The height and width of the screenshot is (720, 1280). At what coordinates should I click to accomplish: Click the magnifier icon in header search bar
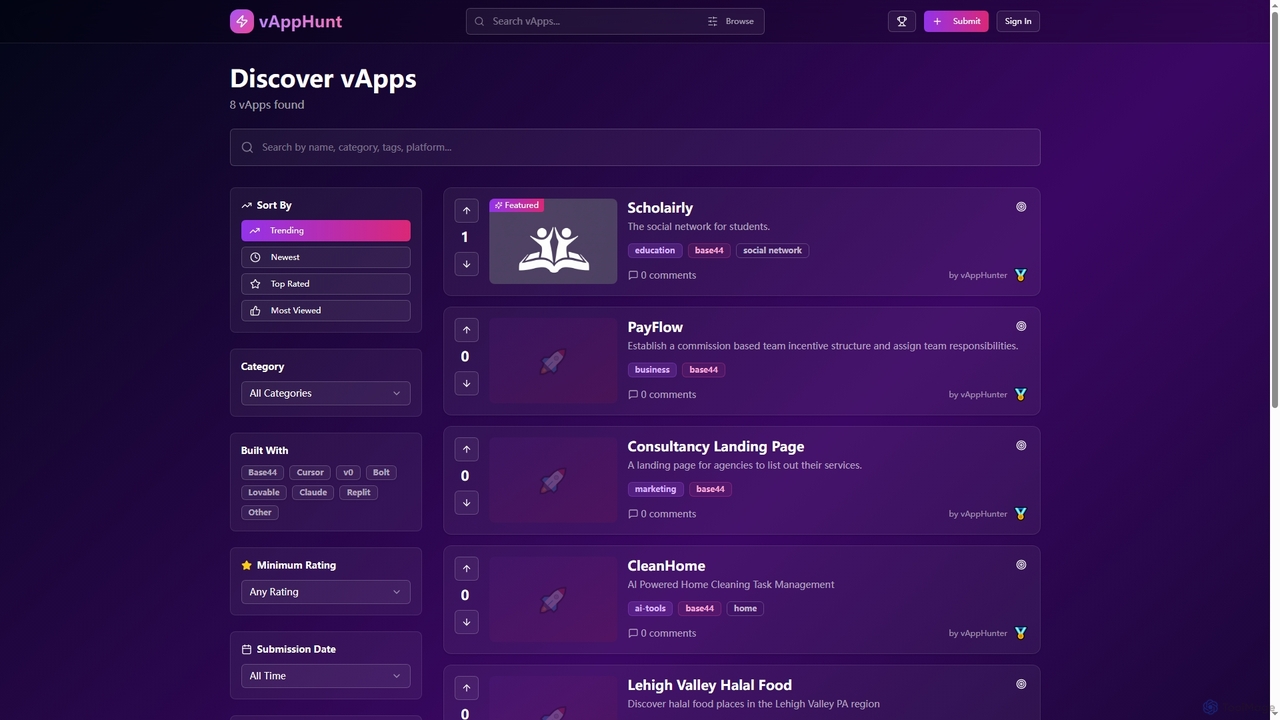coord(480,21)
